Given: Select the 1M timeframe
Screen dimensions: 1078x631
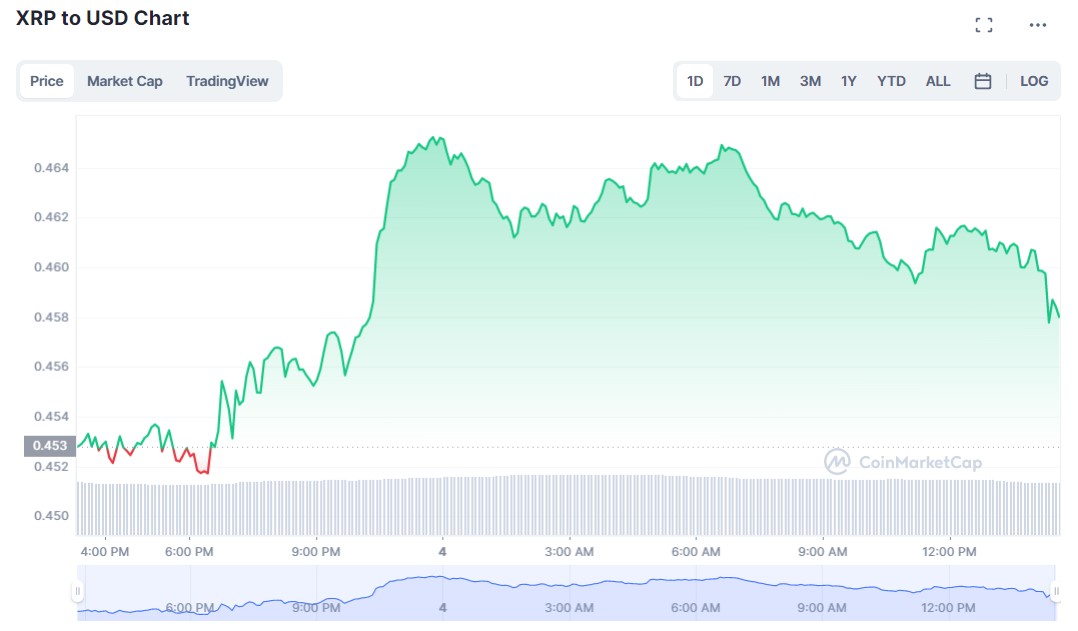Looking at the screenshot, I should pos(770,81).
